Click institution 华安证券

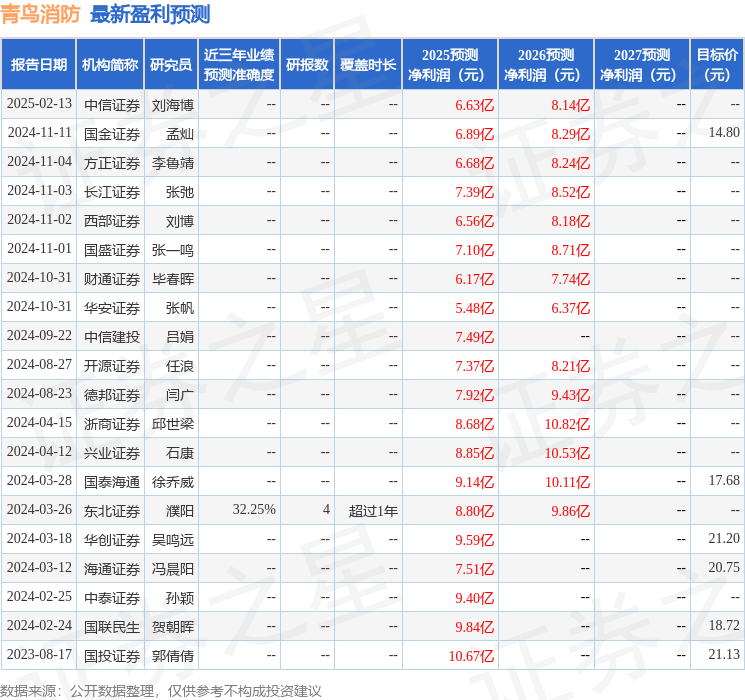pyautogui.click(x=112, y=308)
